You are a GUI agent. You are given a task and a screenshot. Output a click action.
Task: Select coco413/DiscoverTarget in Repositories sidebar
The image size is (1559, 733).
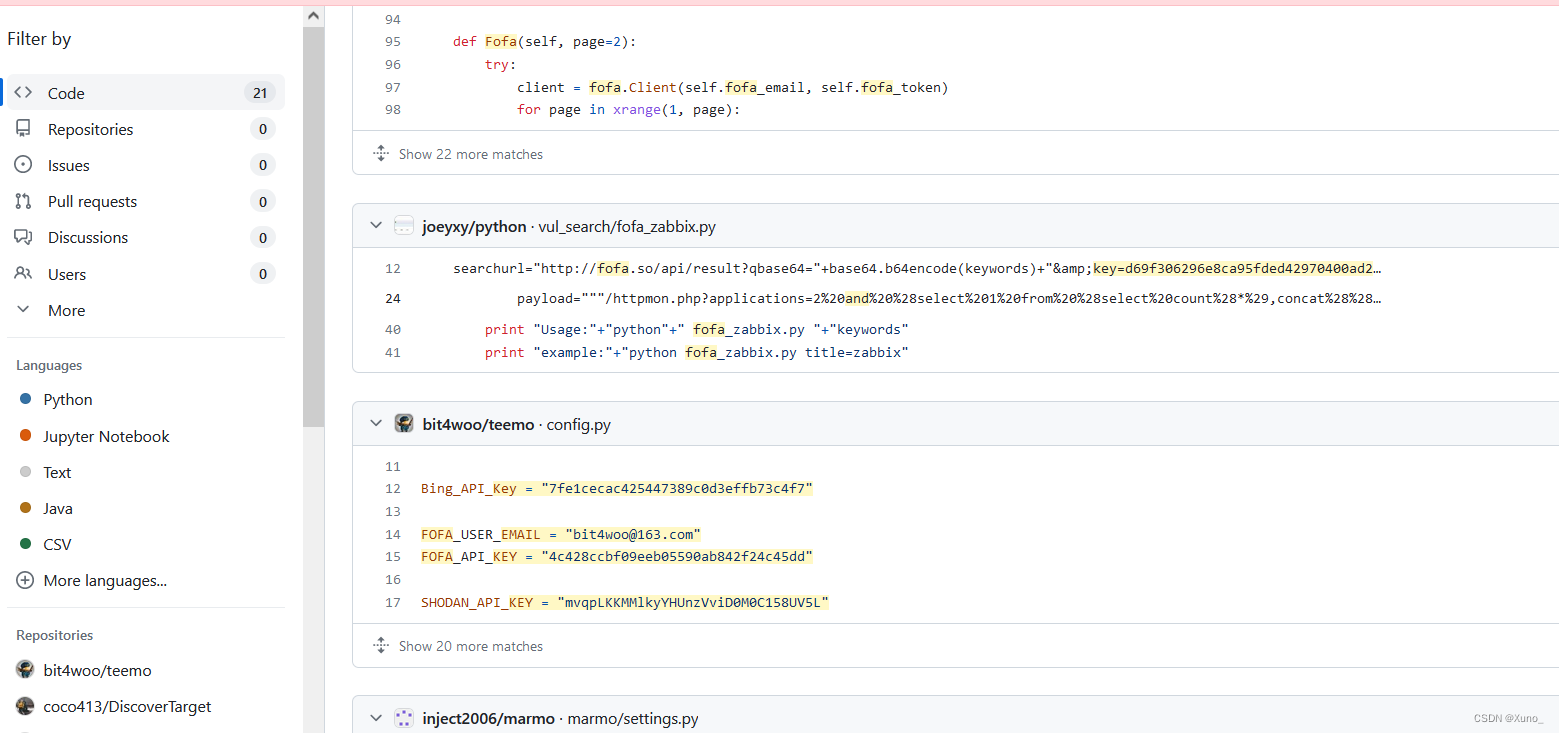pyautogui.click(x=128, y=706)
